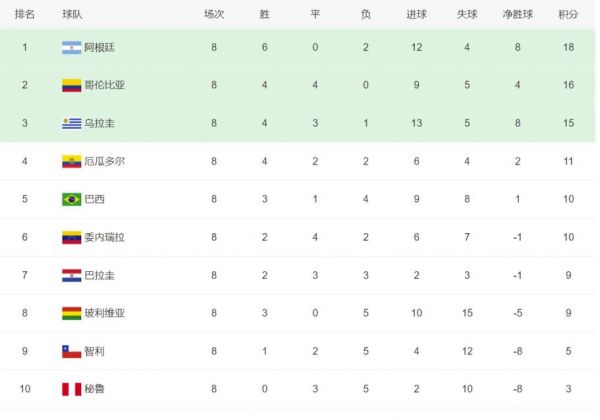This screenshot has width=600, height=420.
Task: Click the 进球 column header
Action: click(x=416, y=15)
